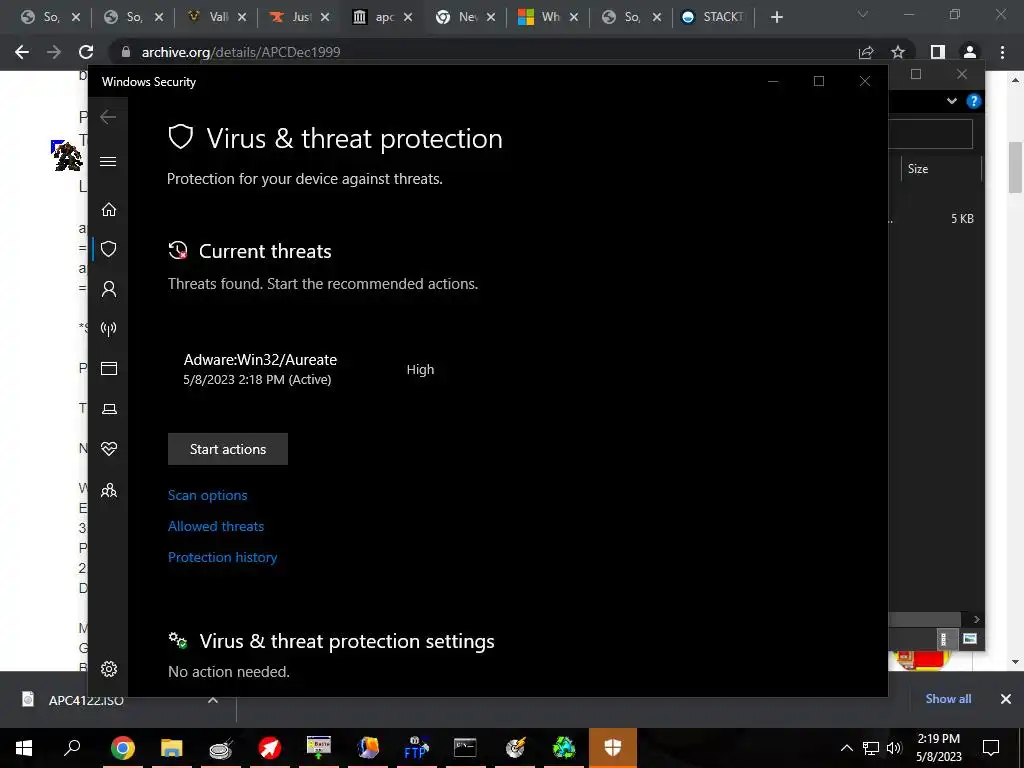This screenshot has height=768, width=1024.
Task: Open the FTP application on the taskbar
Action: click(416, 748)
